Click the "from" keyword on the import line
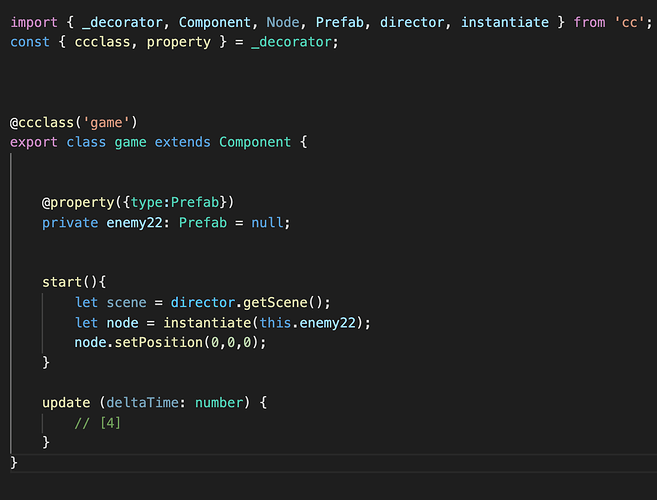Viewport: 657px width, 500px height. [577, 21]
